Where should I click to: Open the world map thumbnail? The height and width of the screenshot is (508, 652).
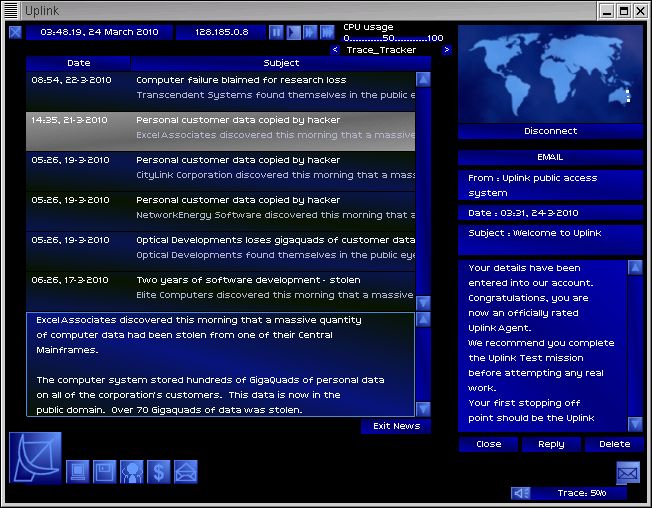pyautogui.click(x=550, y=74)
